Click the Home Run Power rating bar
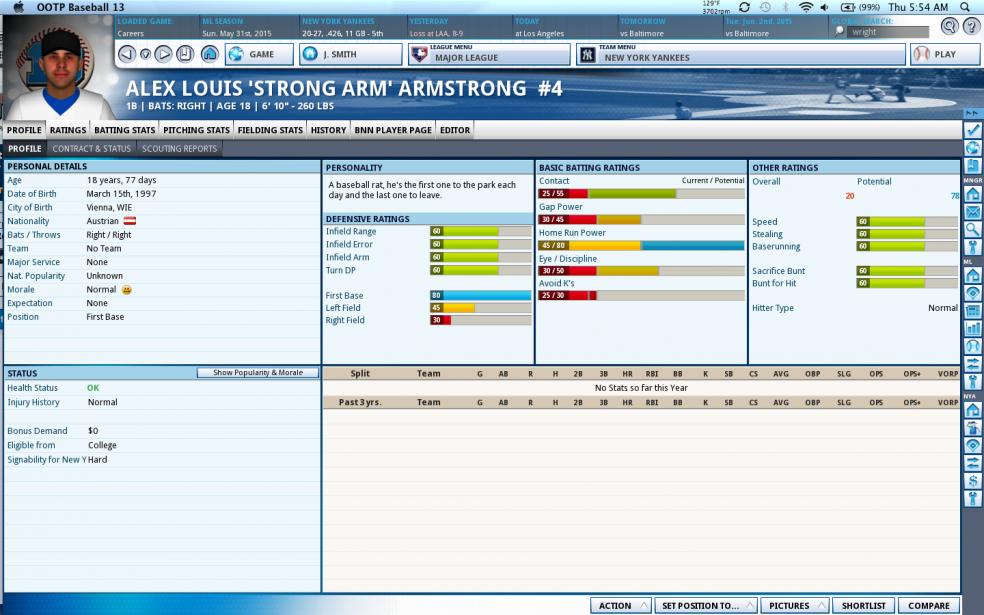The height and width of the screenshot is (615, 984). point(641,245)
